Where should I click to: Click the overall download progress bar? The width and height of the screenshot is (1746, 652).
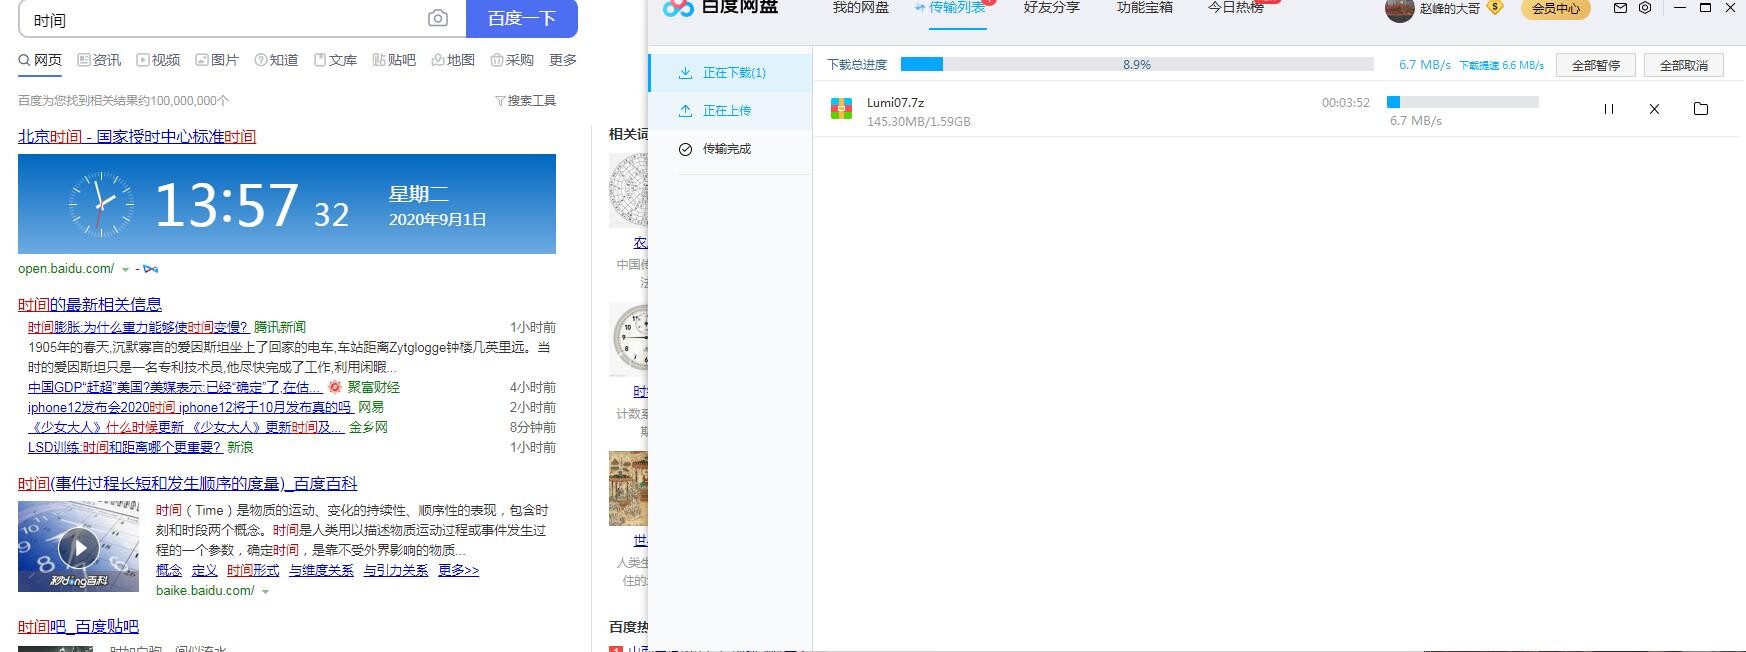coord(1136,64)
